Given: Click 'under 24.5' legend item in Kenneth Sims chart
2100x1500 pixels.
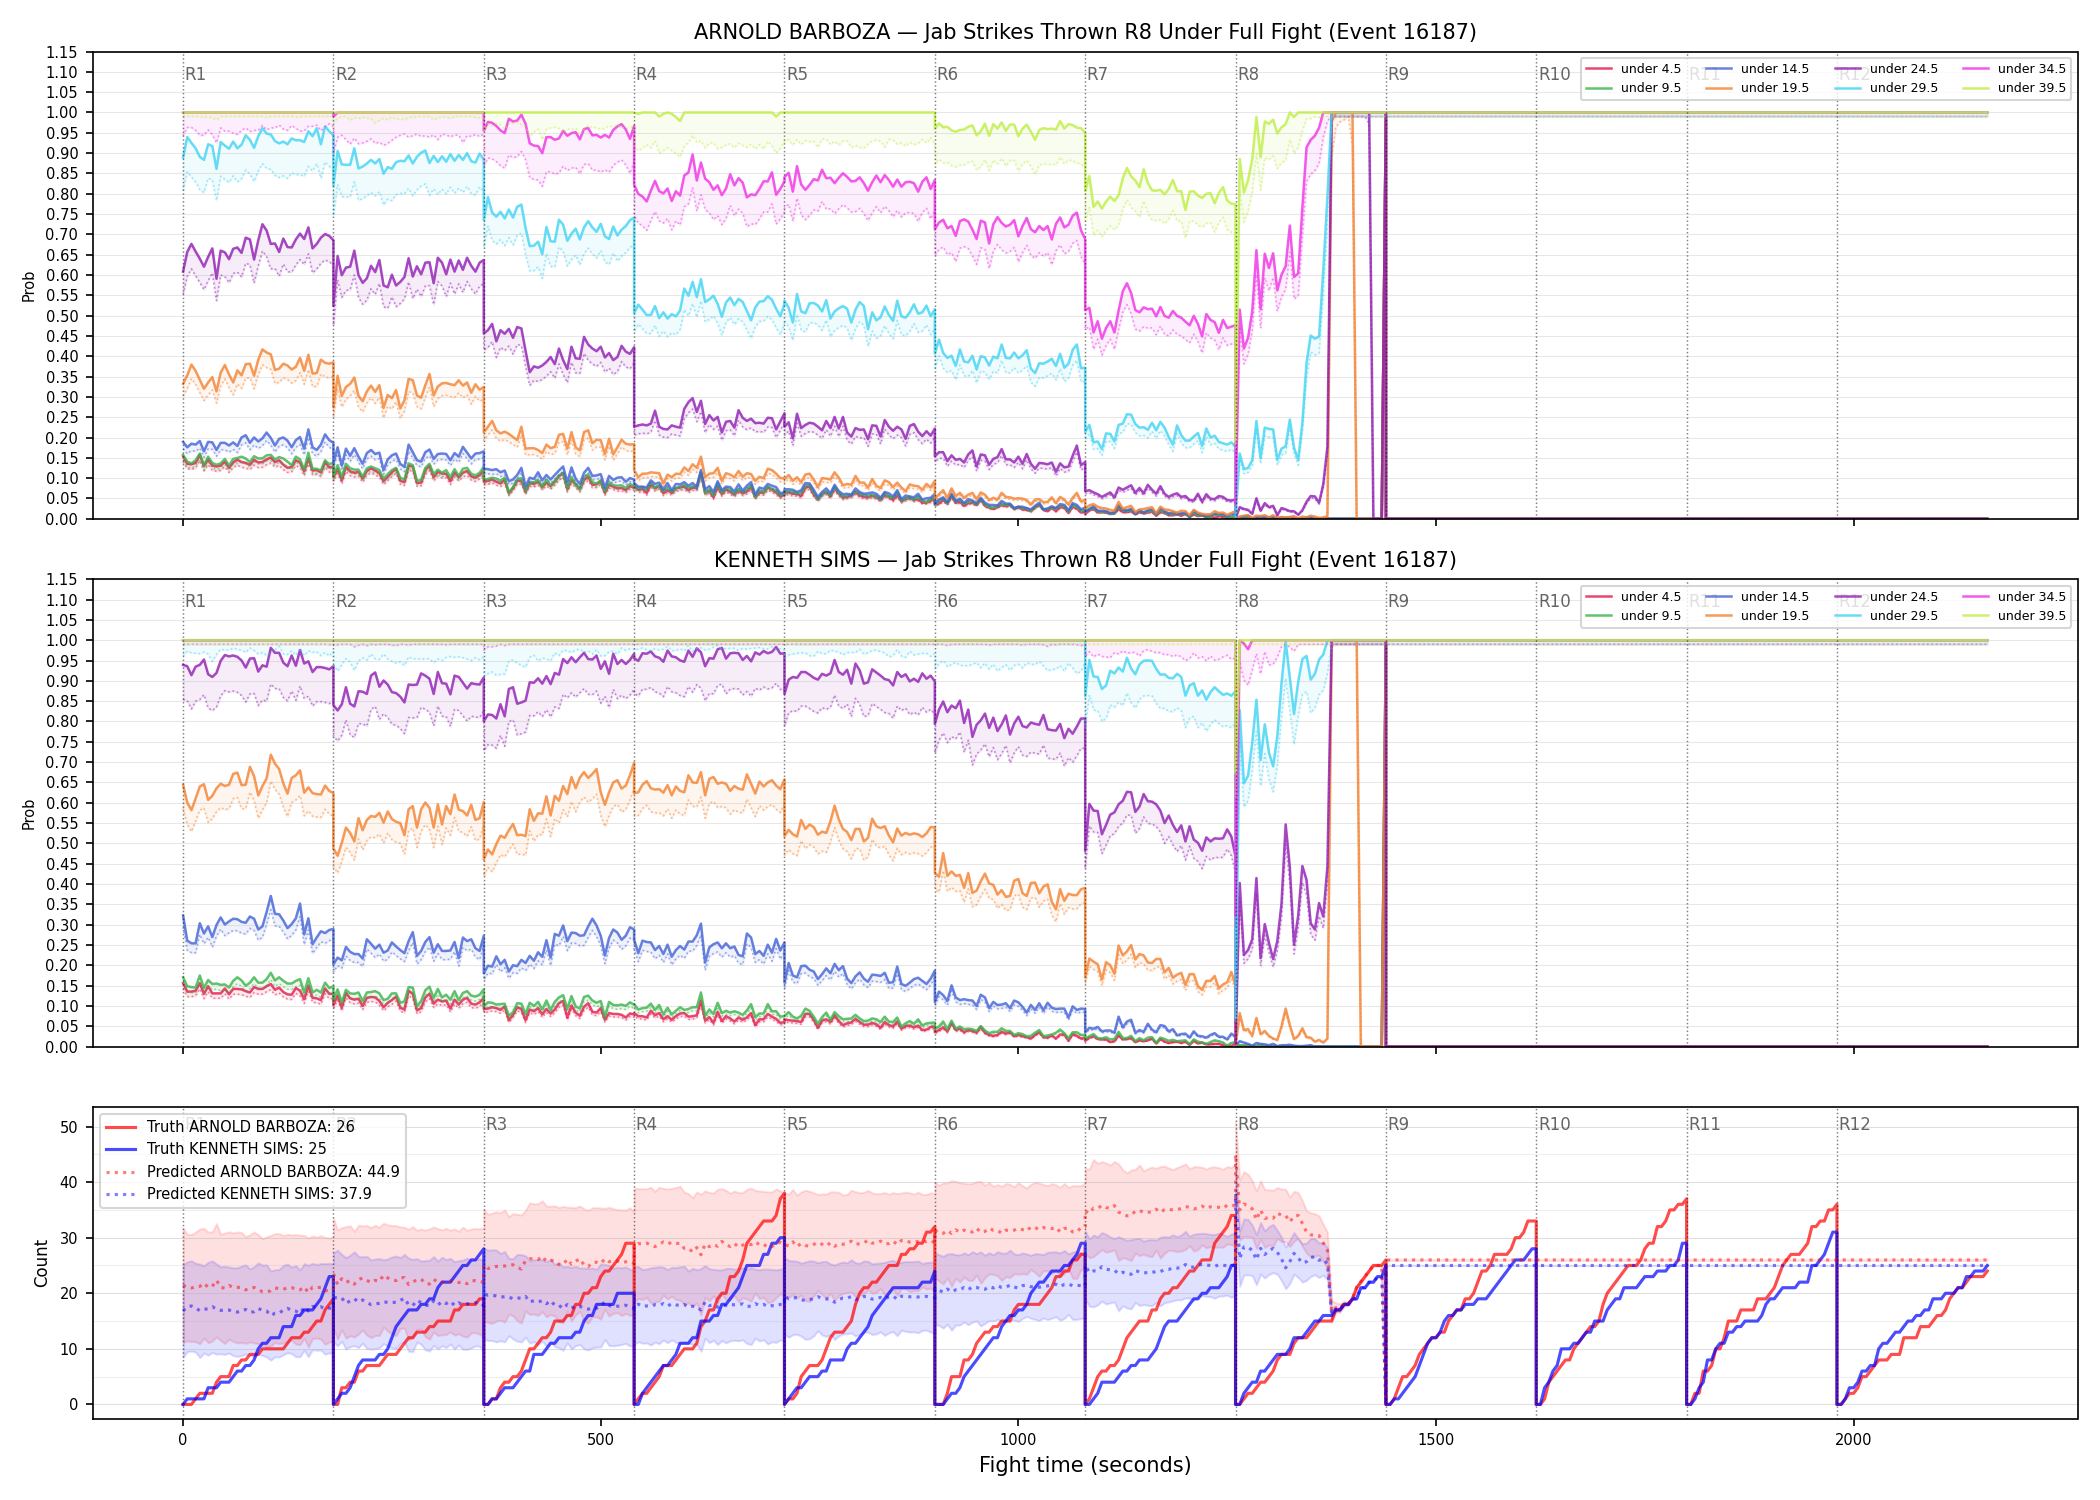Looking at the screenshot, I should point(1888,597).
